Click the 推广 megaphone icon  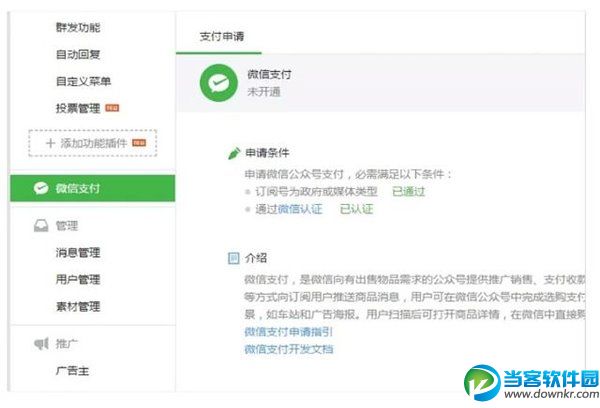coord(40,344)
